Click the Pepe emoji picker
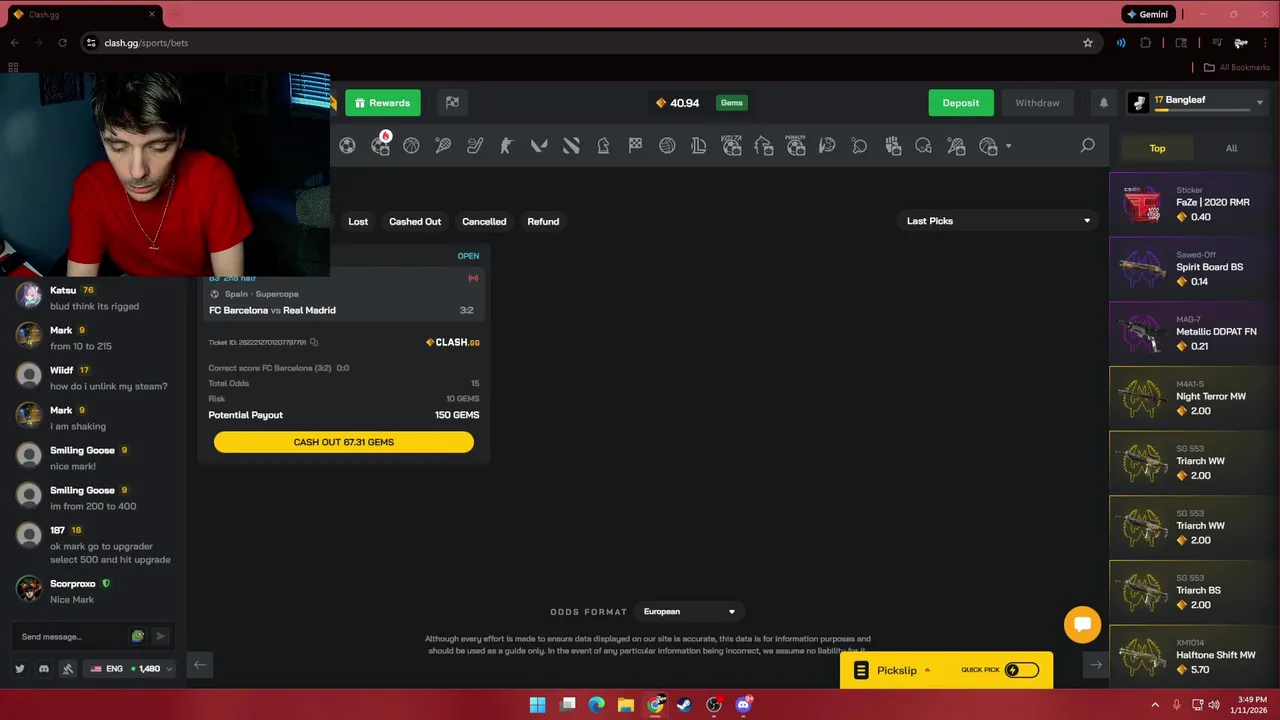Viewport: 1280px width, 720px height. point(138,636)
